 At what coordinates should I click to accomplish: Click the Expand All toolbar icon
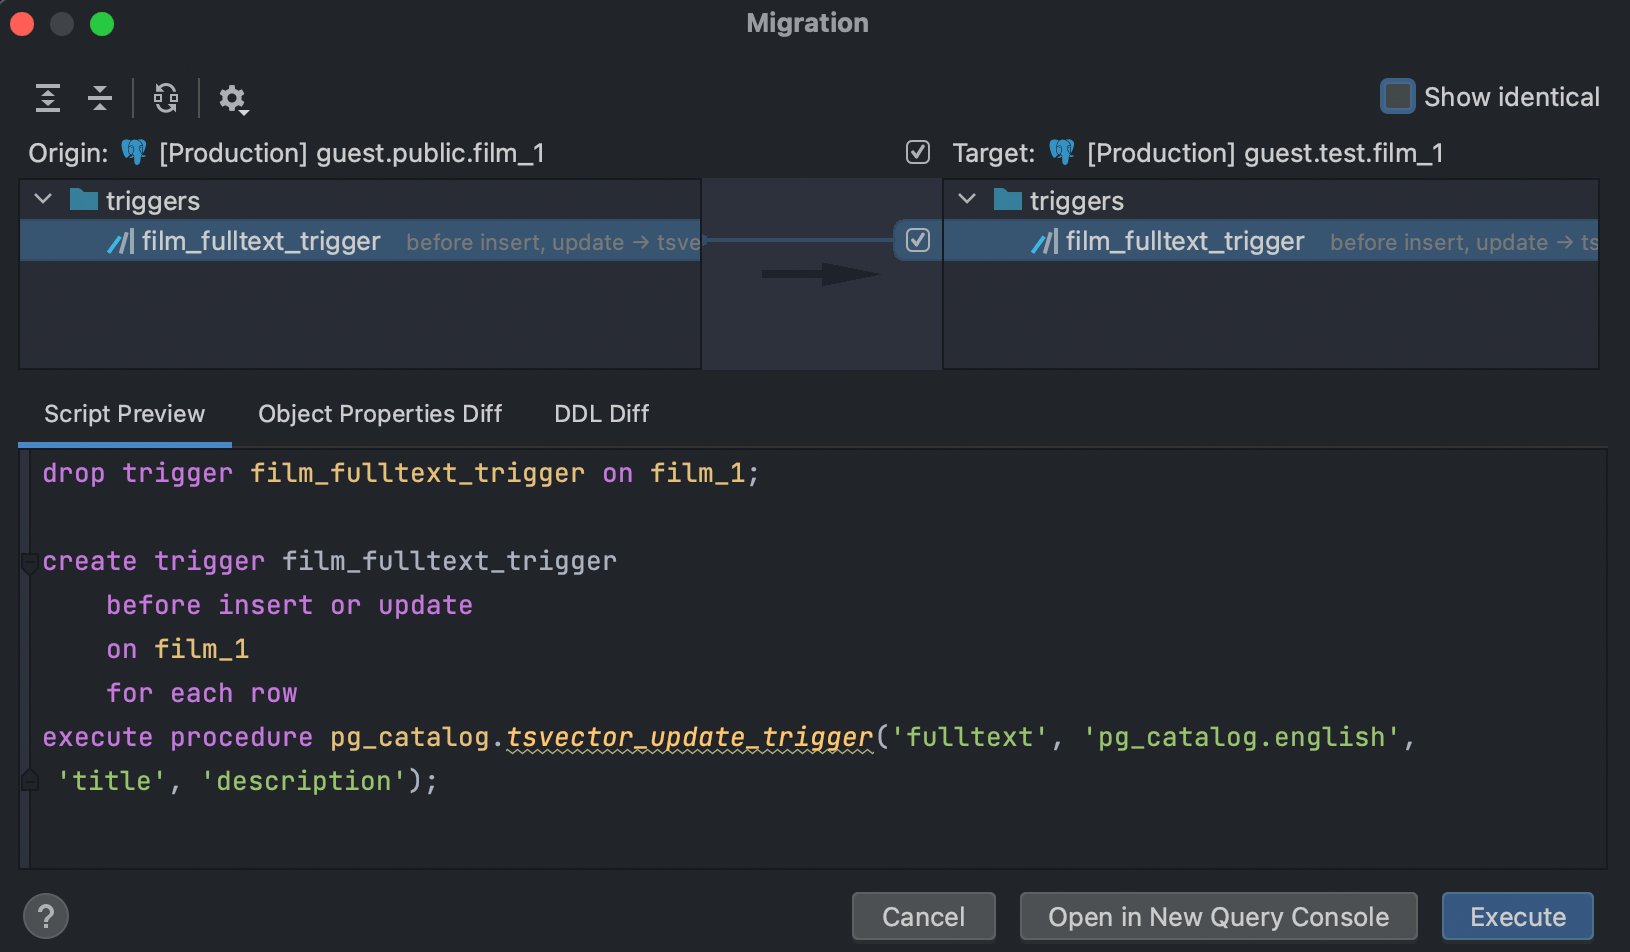(48, 98)
